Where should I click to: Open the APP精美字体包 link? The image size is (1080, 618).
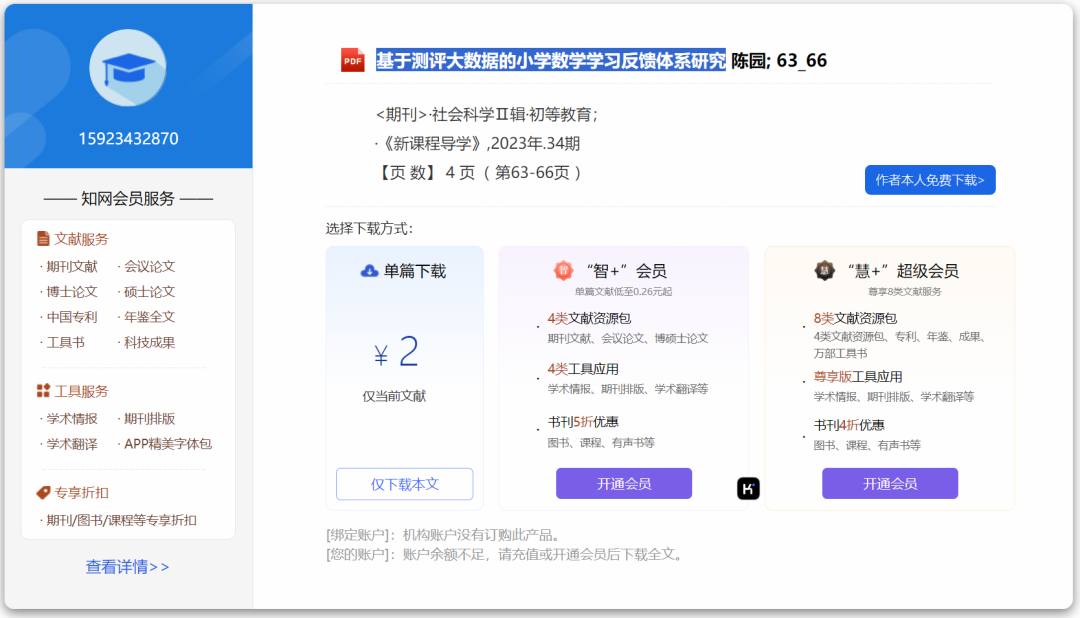coord(168,444)
